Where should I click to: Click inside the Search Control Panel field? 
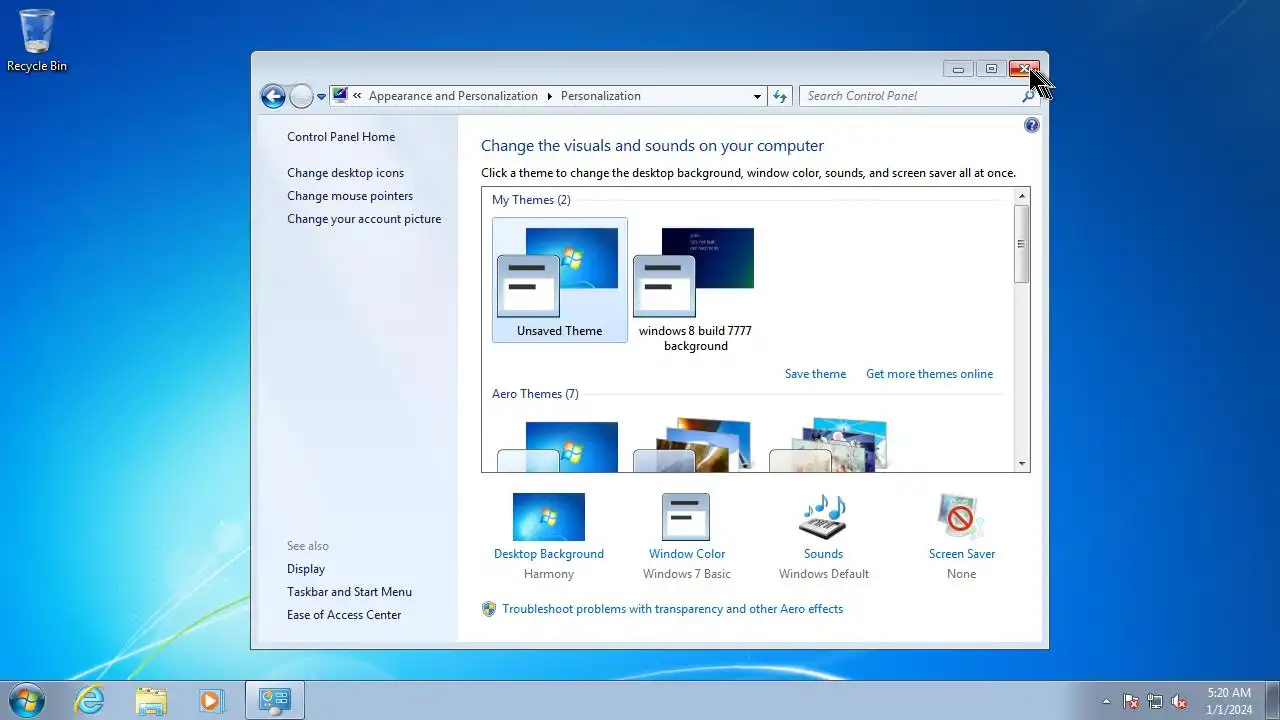click(910, 96)
